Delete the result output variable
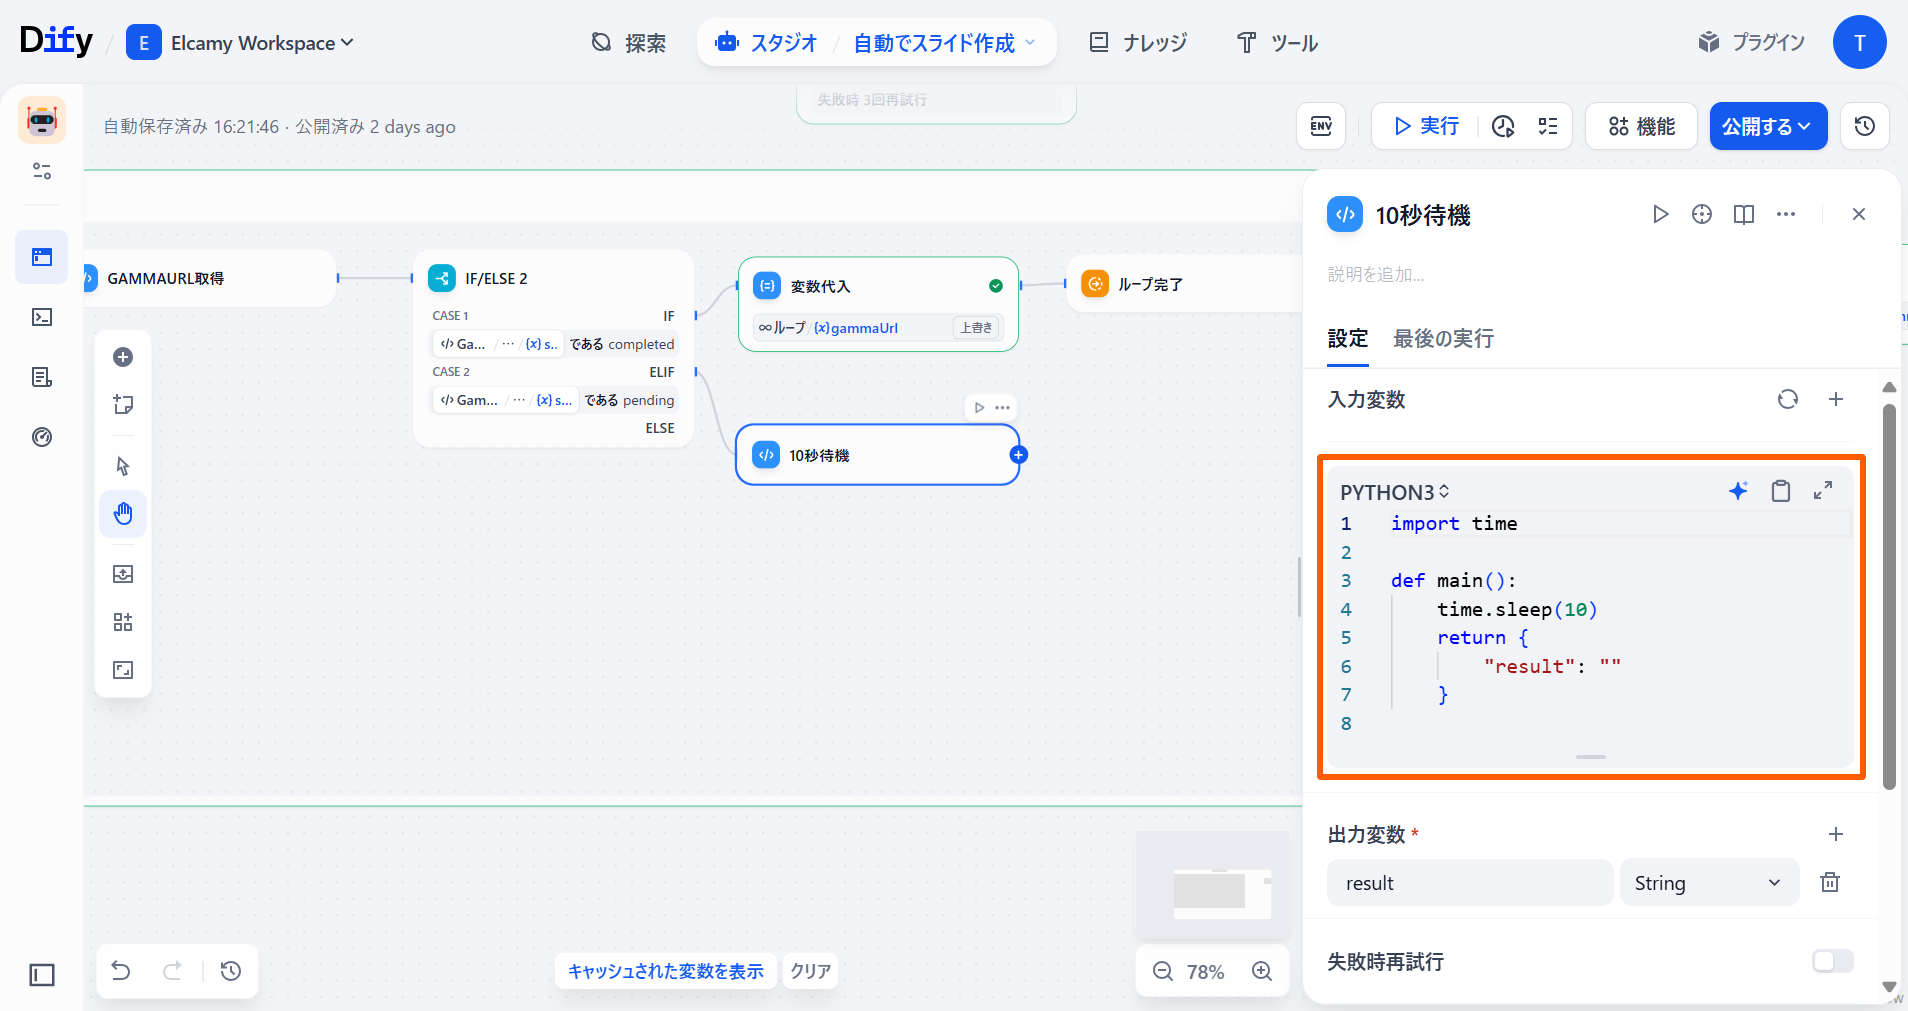This screenshot has height=1011, width=1908. 1829,882
